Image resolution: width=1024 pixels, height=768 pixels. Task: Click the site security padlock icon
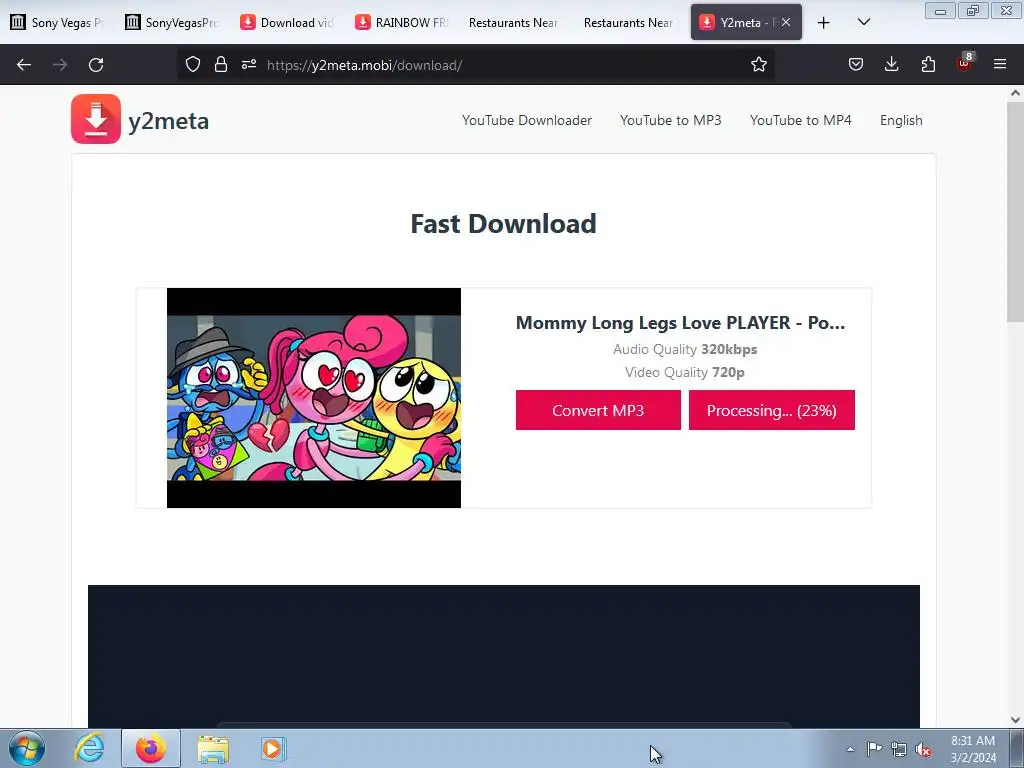click(221, 64)
